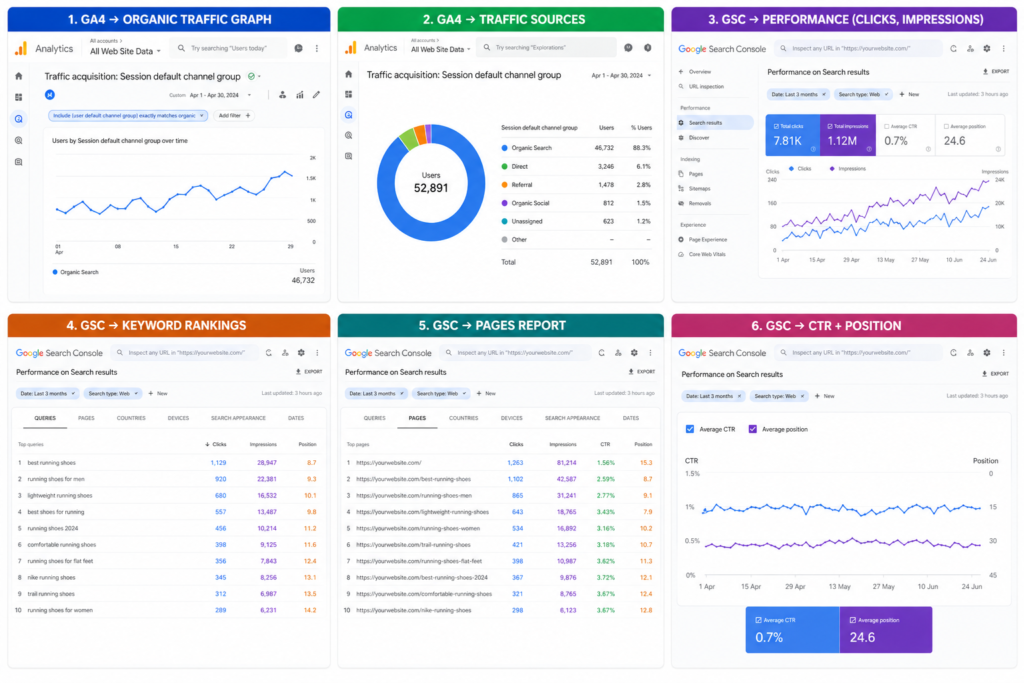The height and width of the screenshot is (683, 1024).
Task: Click Home icon in panel 2 Analytics sidebar
Action: point(349,74)
